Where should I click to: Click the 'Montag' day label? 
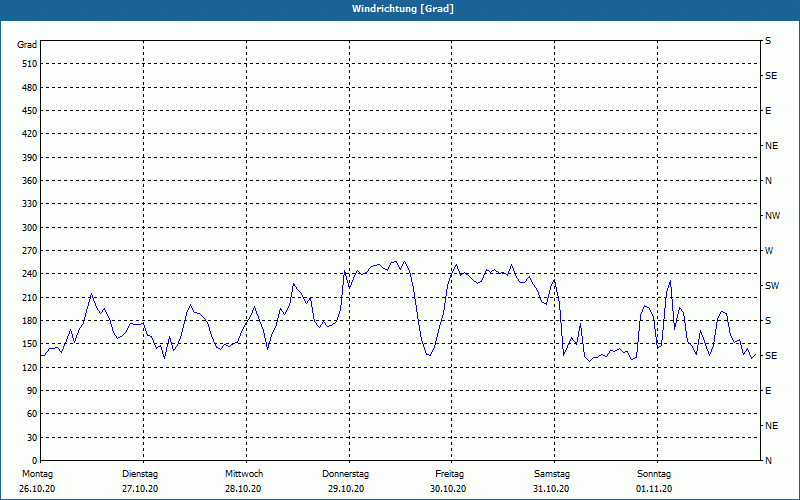point(37,474)
